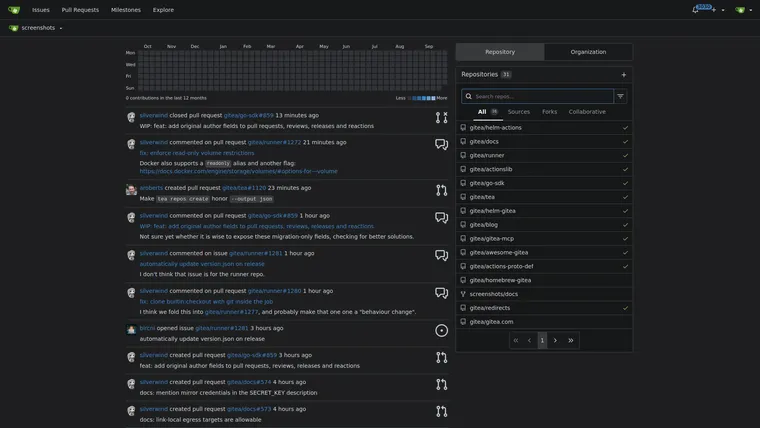Open the repository filter funnel icon
The height and width of the screenshot is (428, 760).
click(x=620, y=96)
